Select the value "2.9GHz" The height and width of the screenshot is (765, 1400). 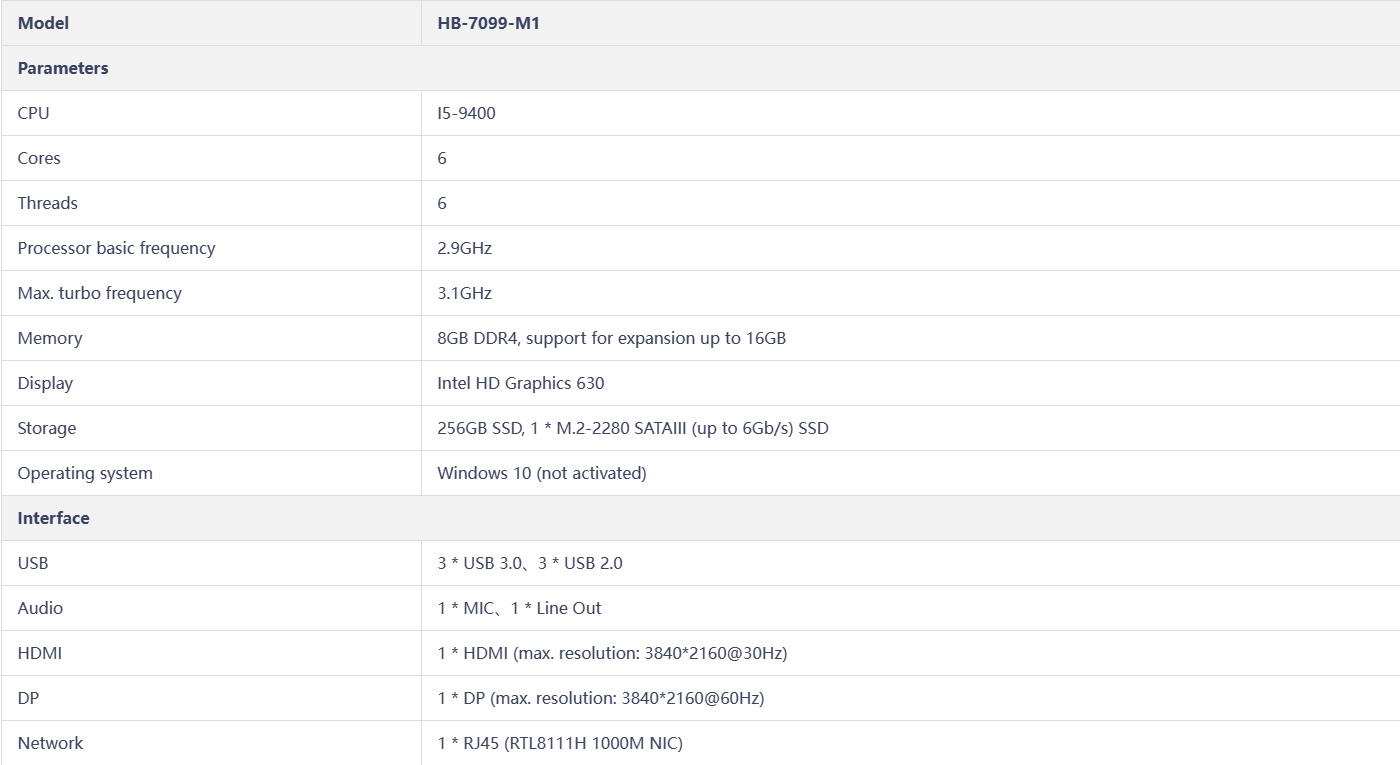(464, 248)
